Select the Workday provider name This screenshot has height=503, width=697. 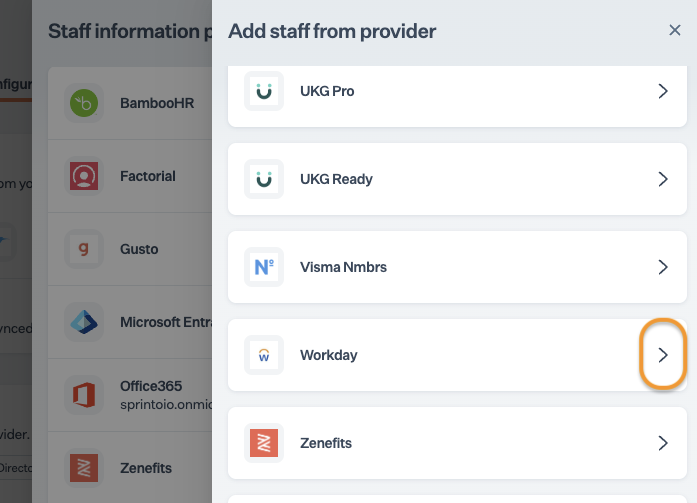pyautogui.click(x=329, y=355)
